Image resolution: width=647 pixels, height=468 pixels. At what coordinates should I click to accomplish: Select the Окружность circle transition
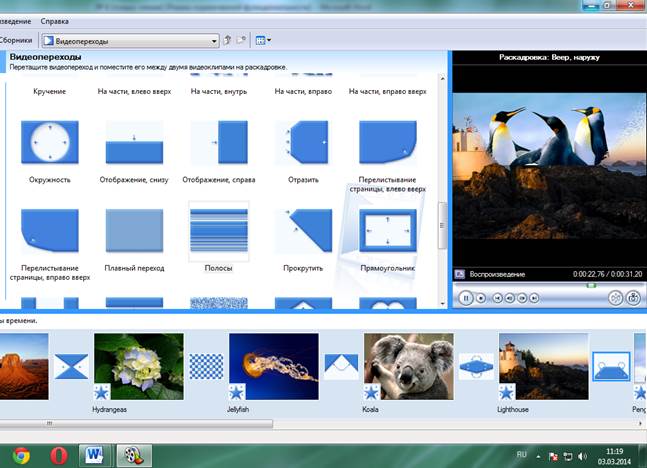point(50,142)
